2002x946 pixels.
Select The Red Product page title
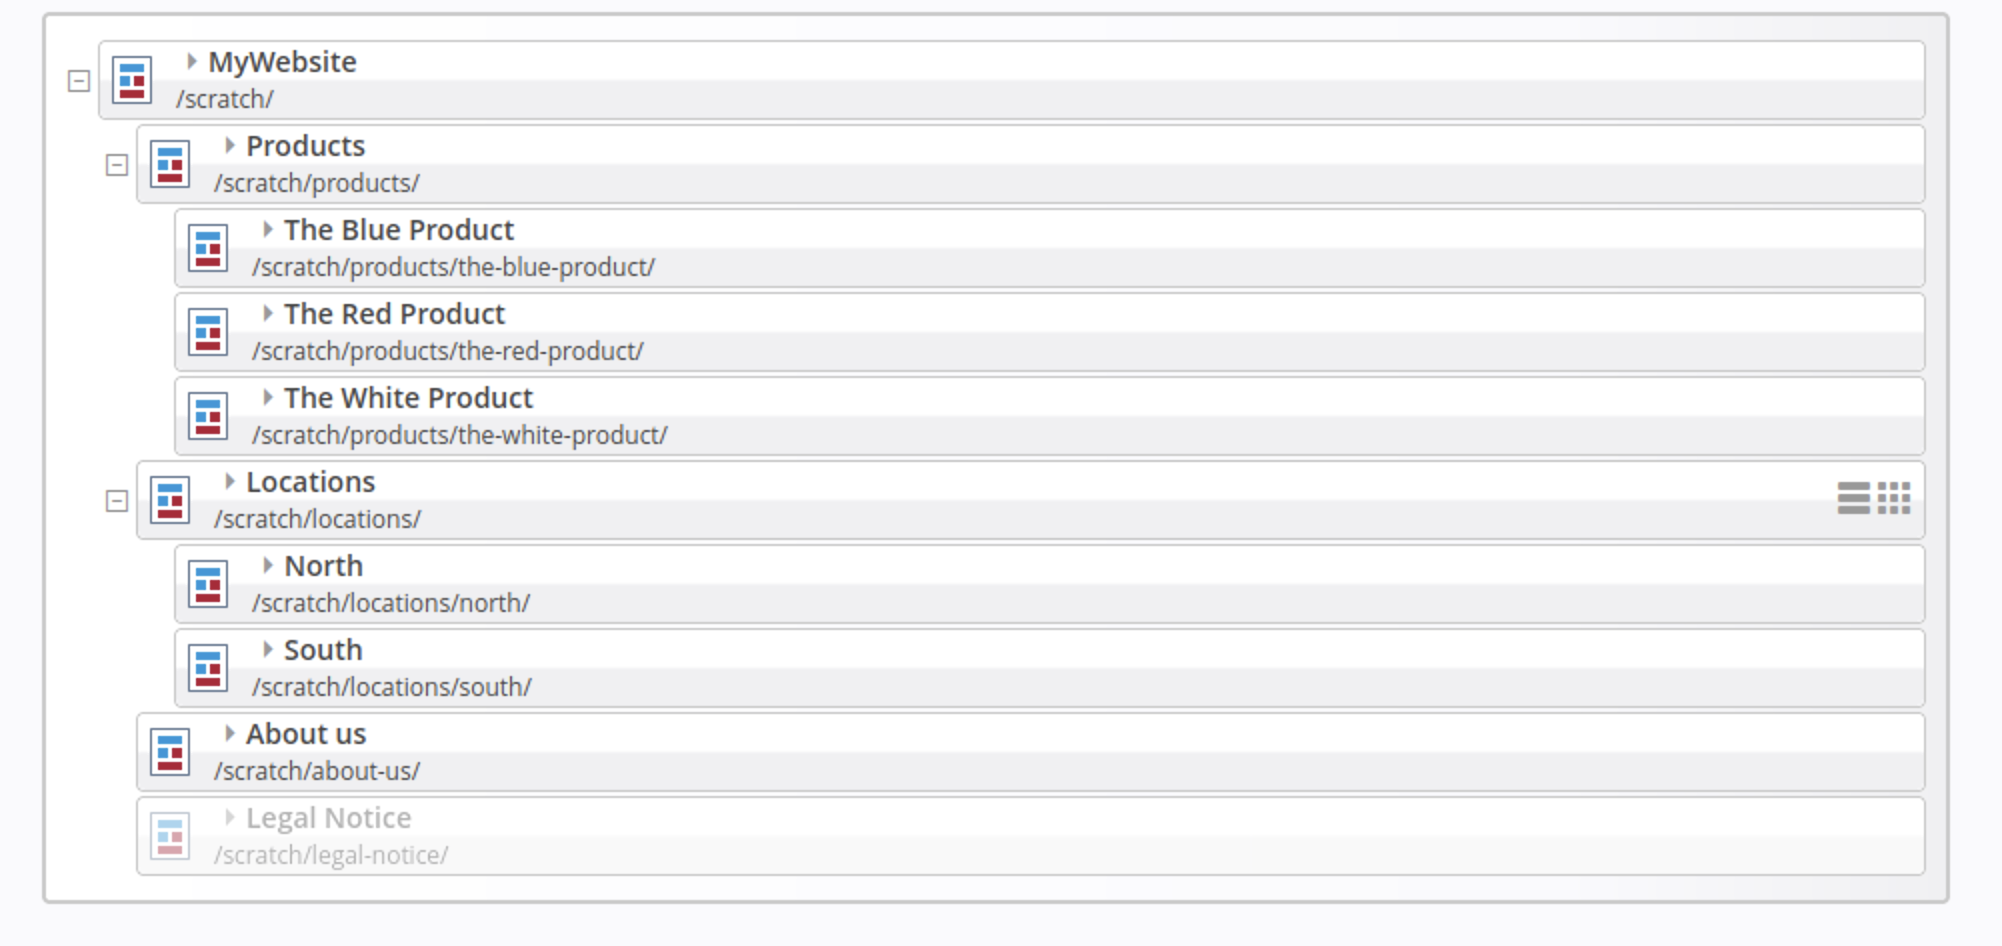pos(394,314)
